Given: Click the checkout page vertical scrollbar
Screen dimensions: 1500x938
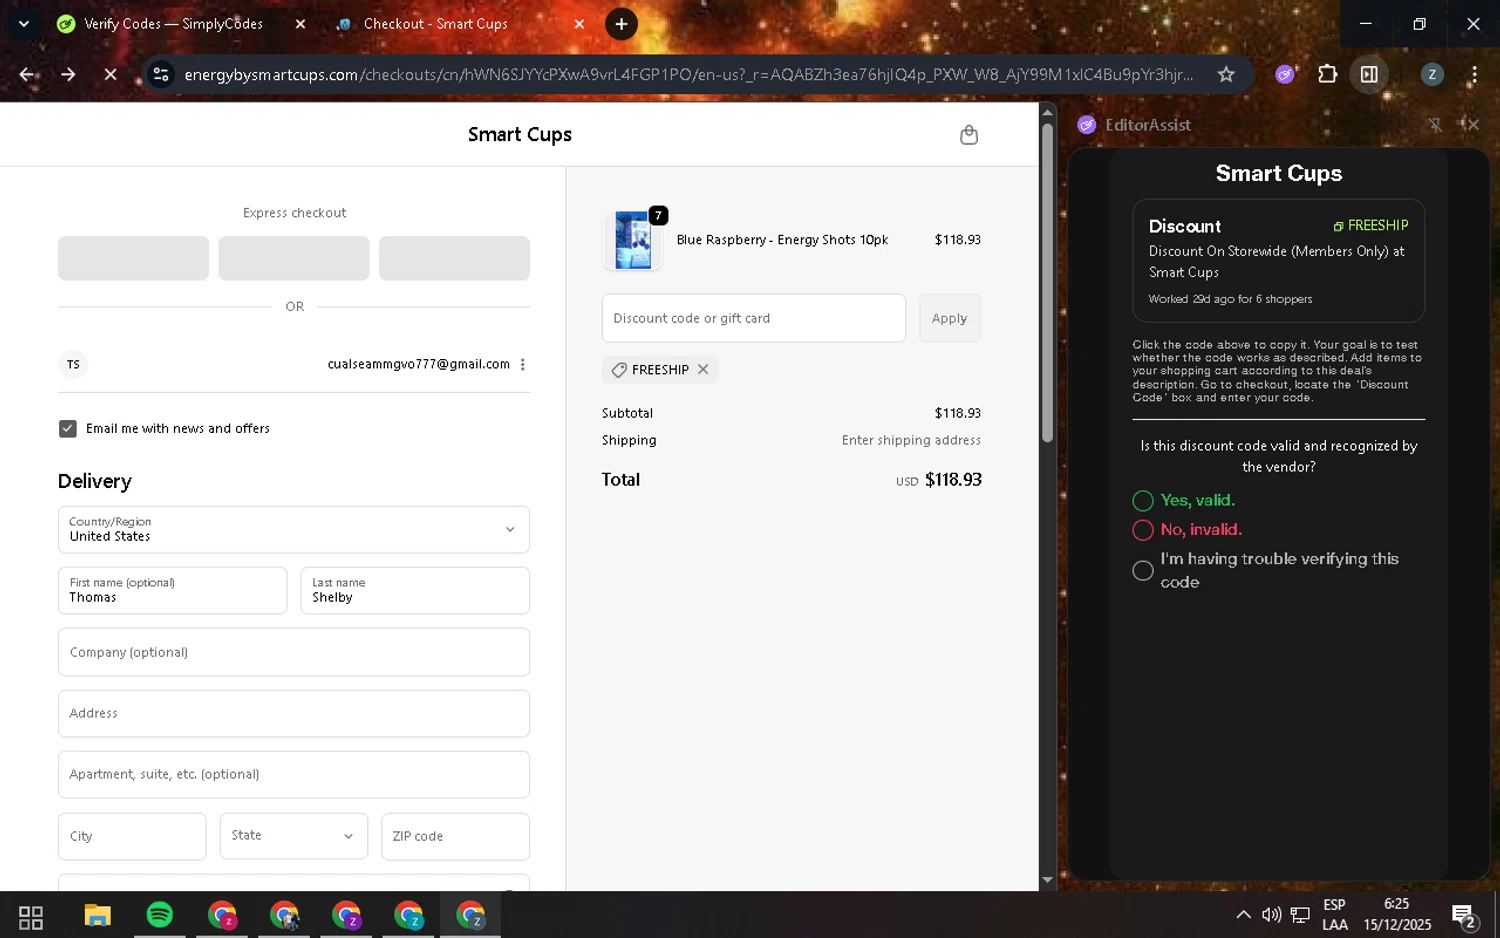Looking at the screenshot, I should pyautogui.click(x=1047, y=282).
